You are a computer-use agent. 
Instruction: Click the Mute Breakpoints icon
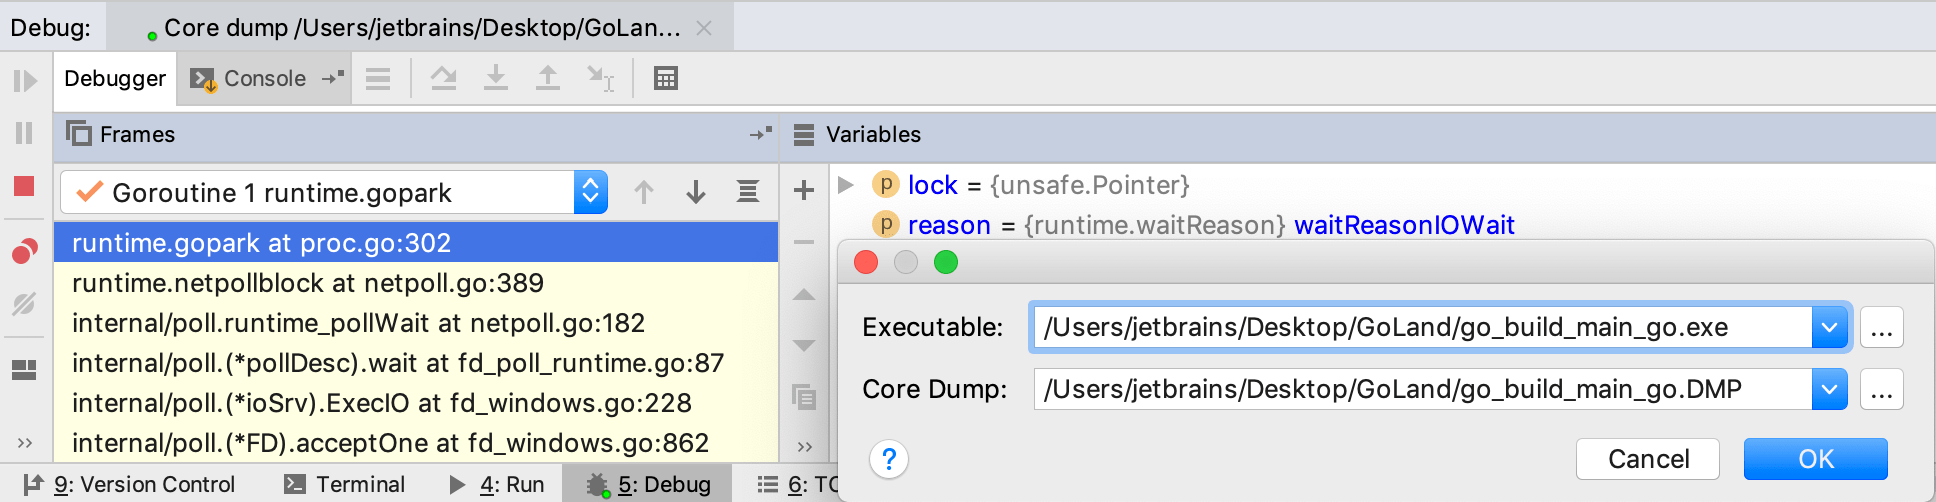(24, 303)
